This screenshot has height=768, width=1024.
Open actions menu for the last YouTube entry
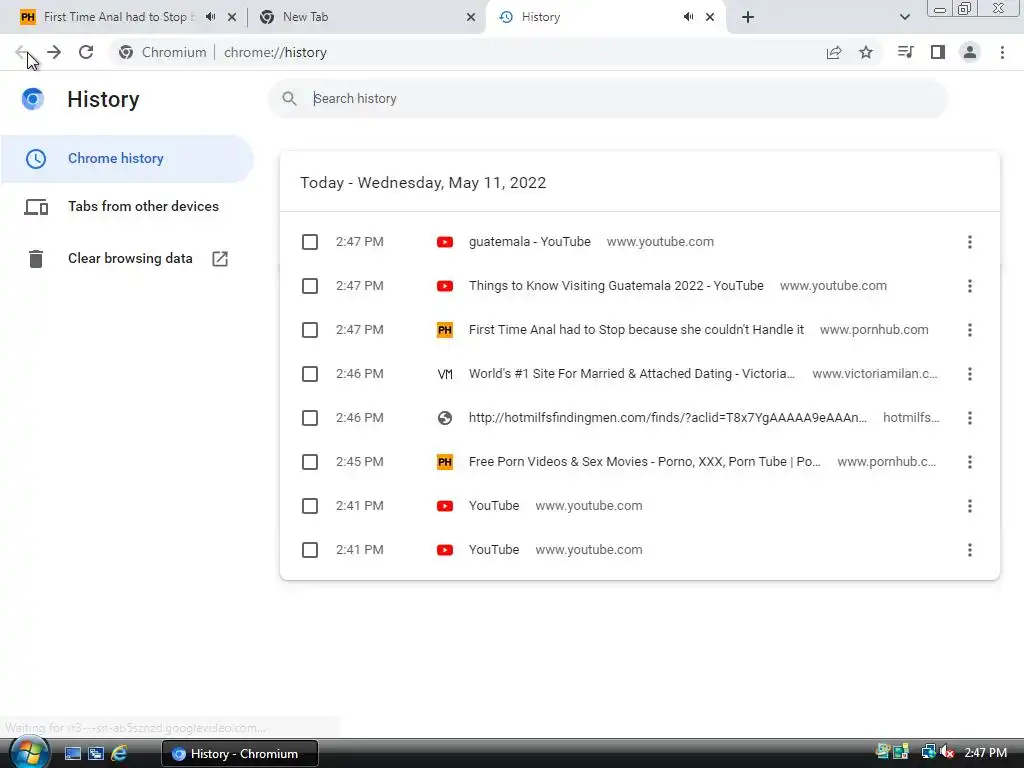point(970,550)
